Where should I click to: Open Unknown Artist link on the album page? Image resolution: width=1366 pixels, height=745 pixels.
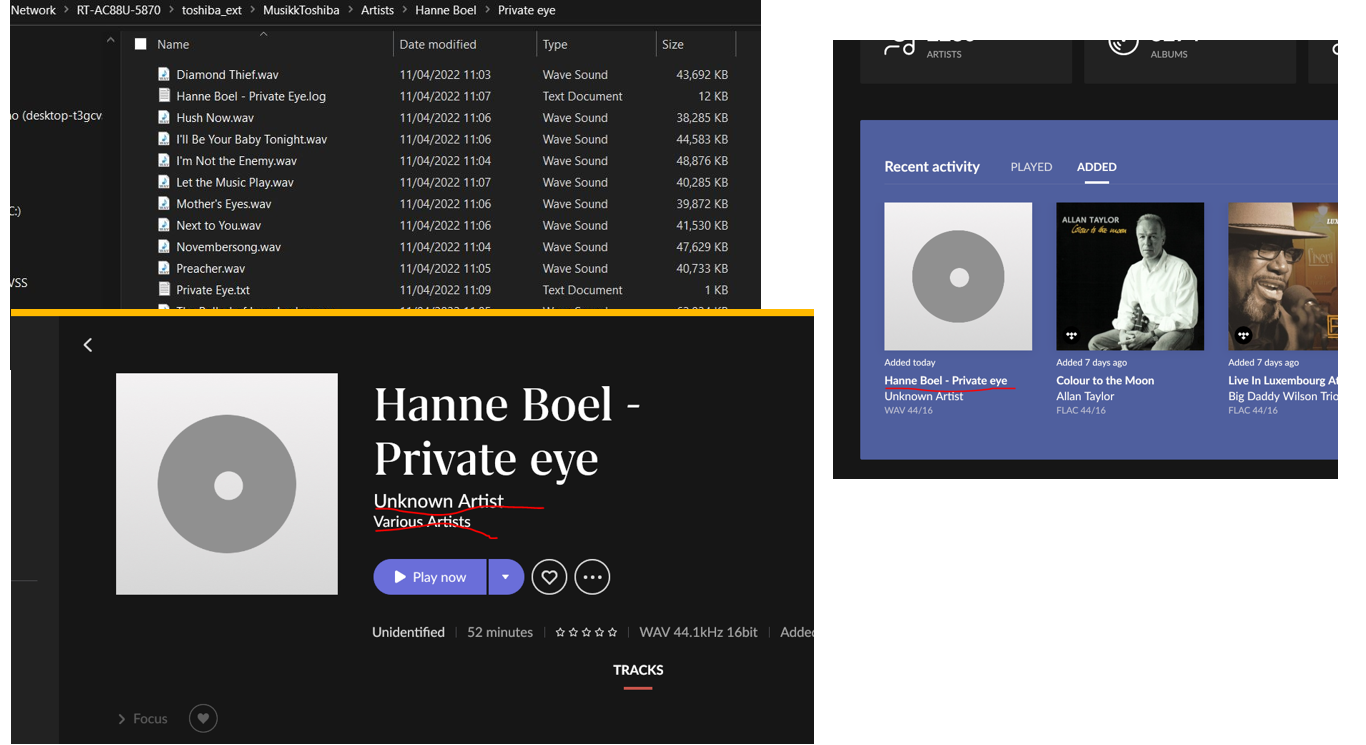(x=439, y=500)
